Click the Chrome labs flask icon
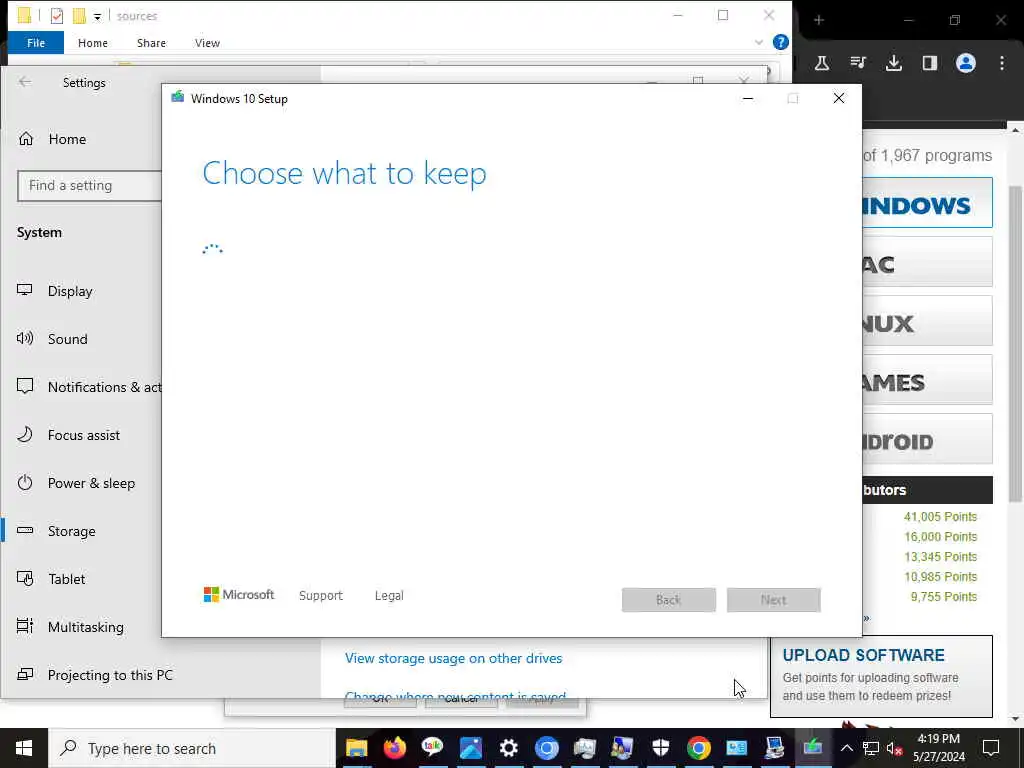 [x=822, y=63]
